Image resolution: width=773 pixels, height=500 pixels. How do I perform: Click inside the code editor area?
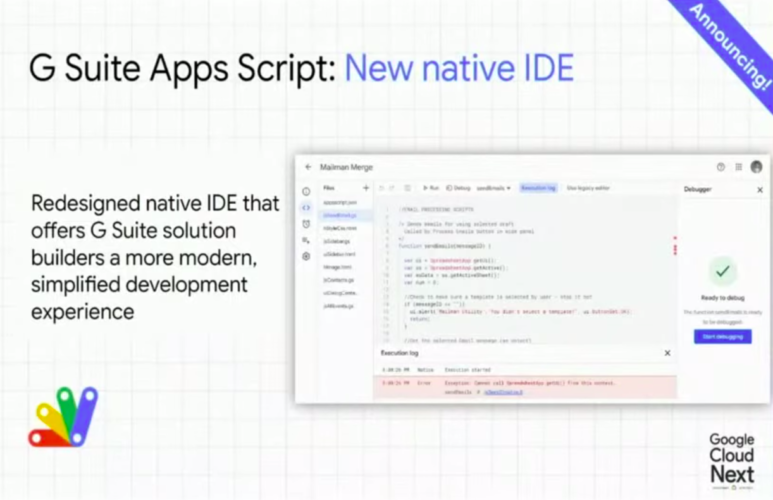click(x=524, y=271)
